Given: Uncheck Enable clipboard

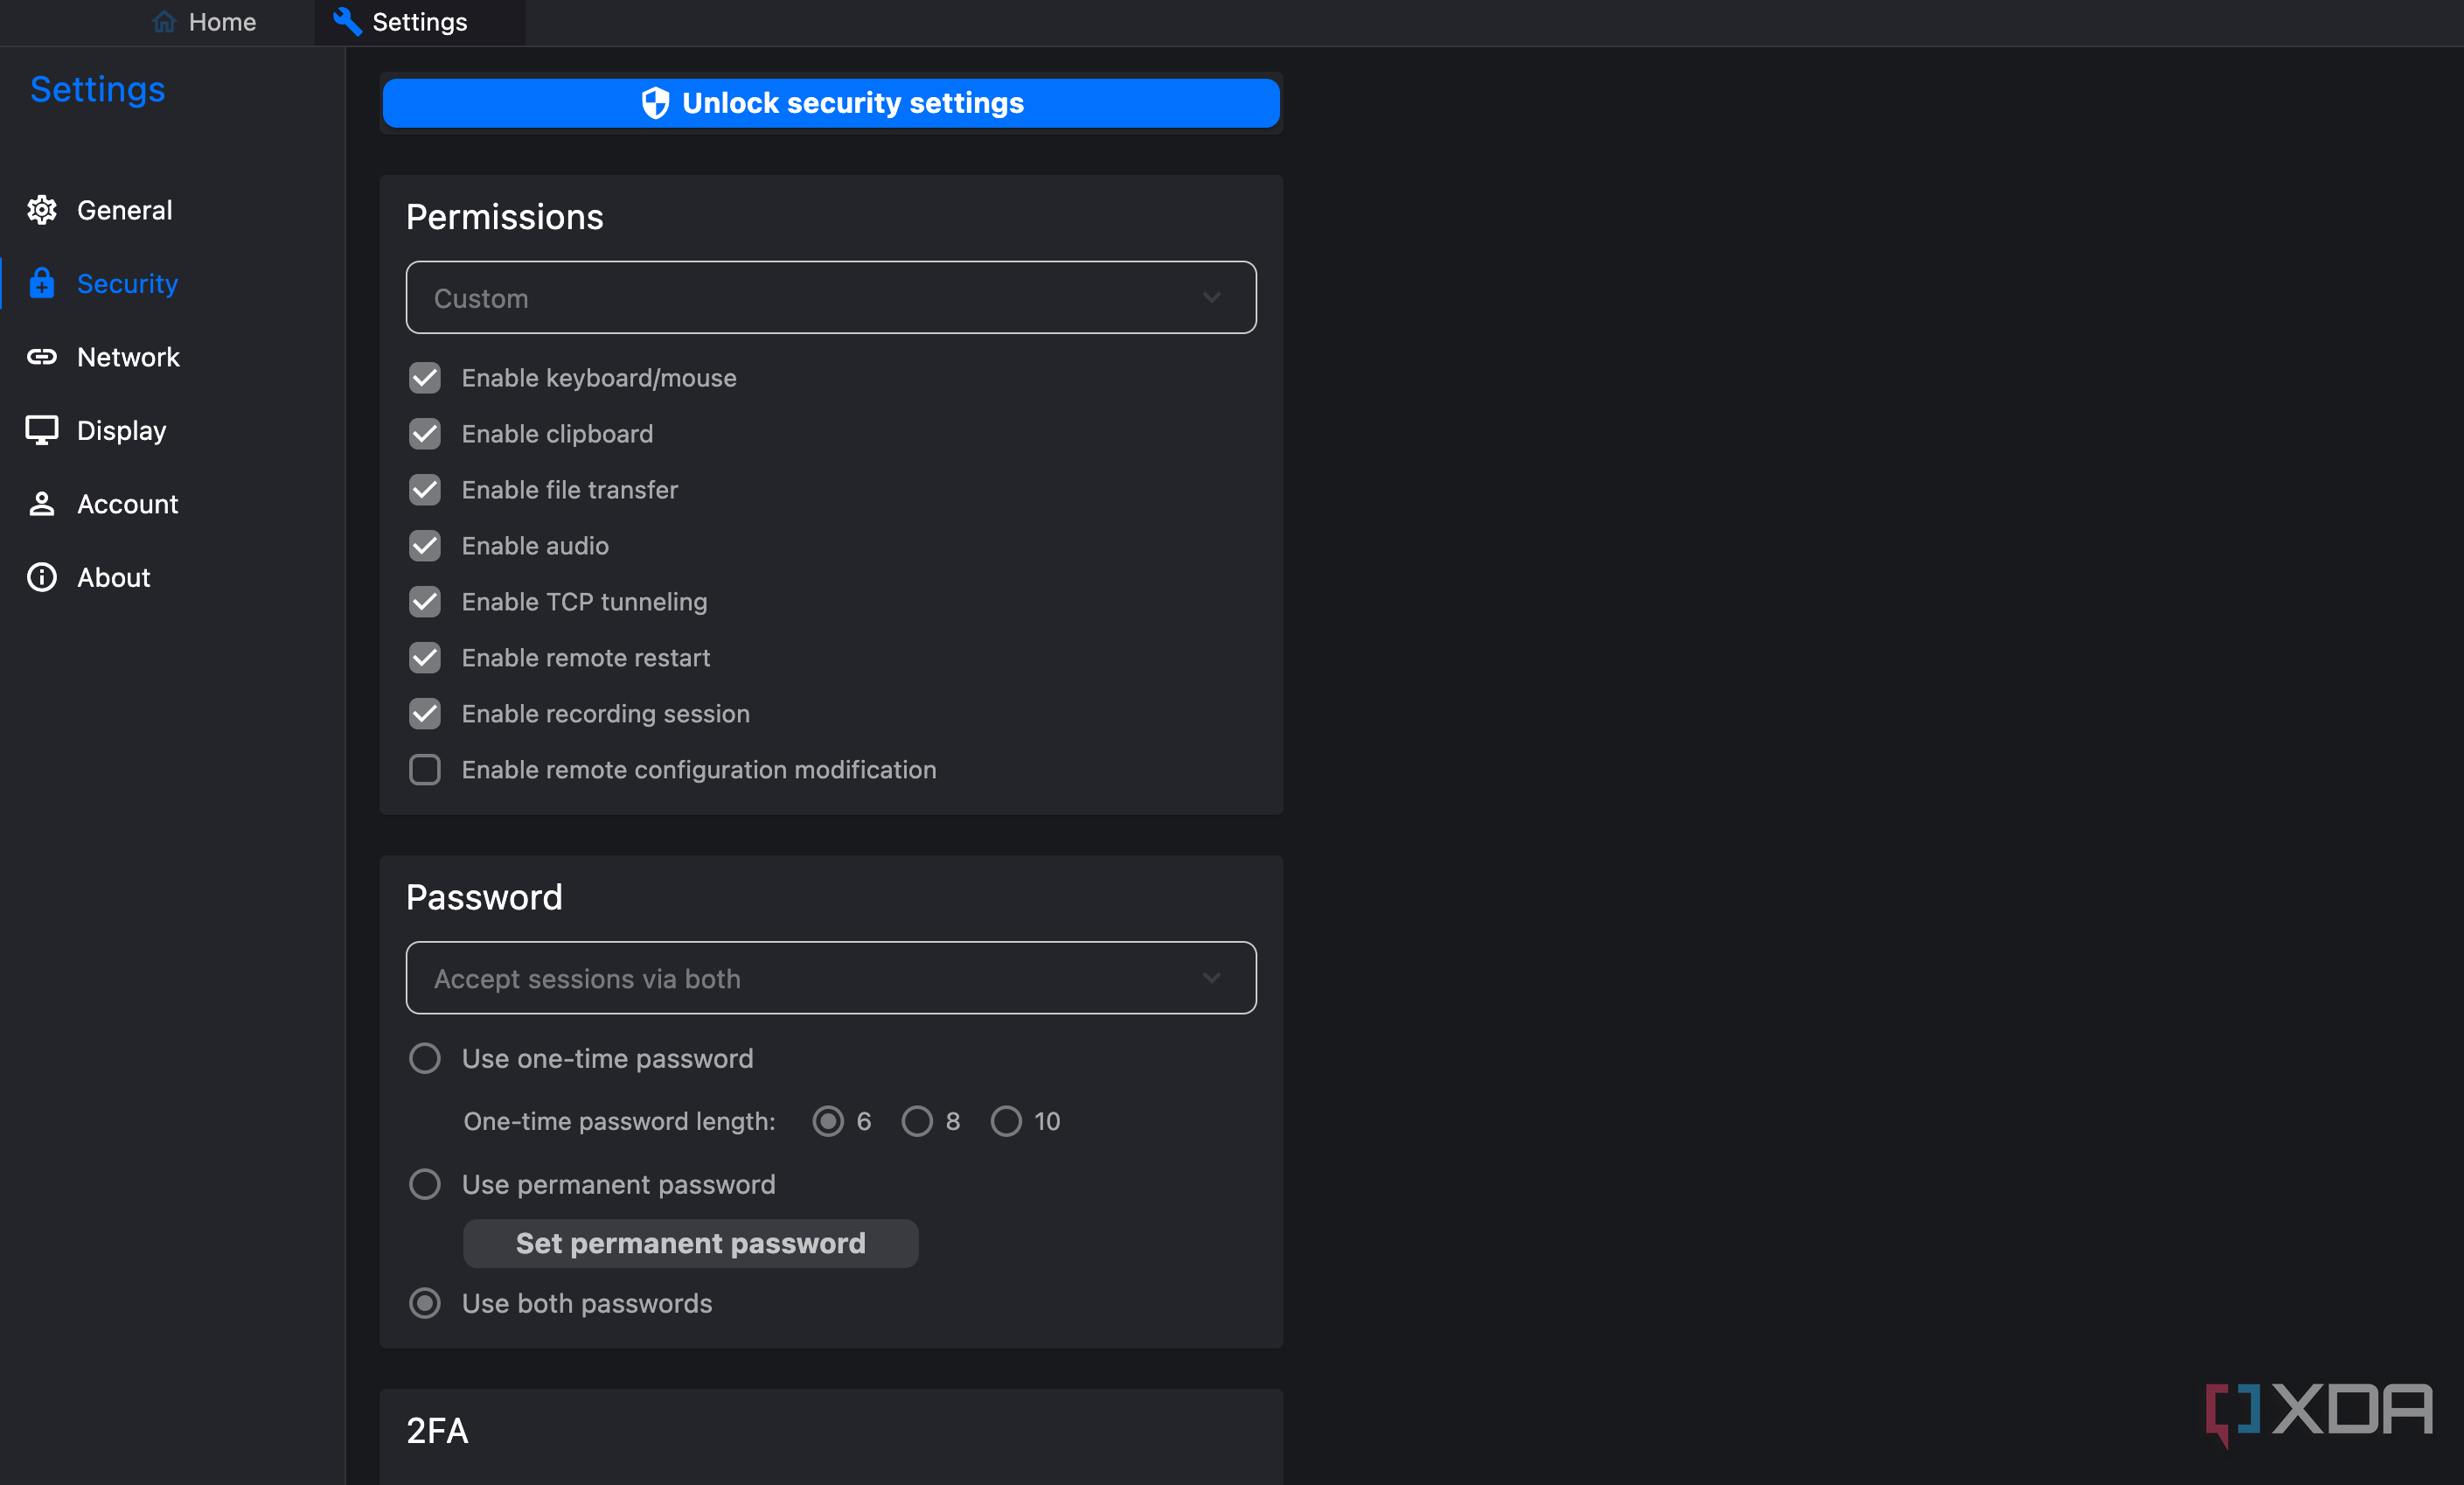Looking at the screenshot, I should 425,434.
